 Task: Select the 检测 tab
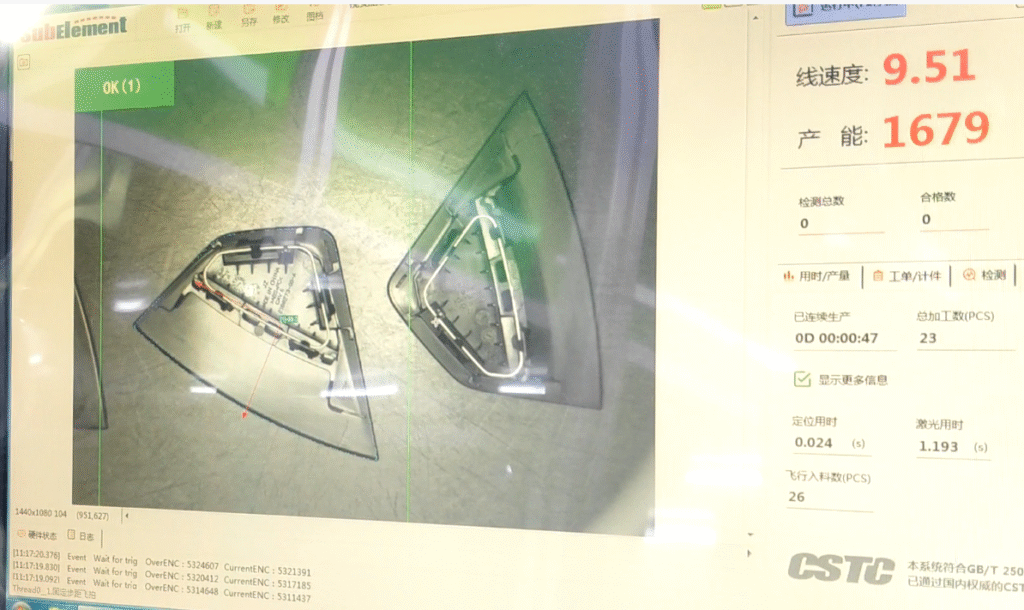coord(984,275)
